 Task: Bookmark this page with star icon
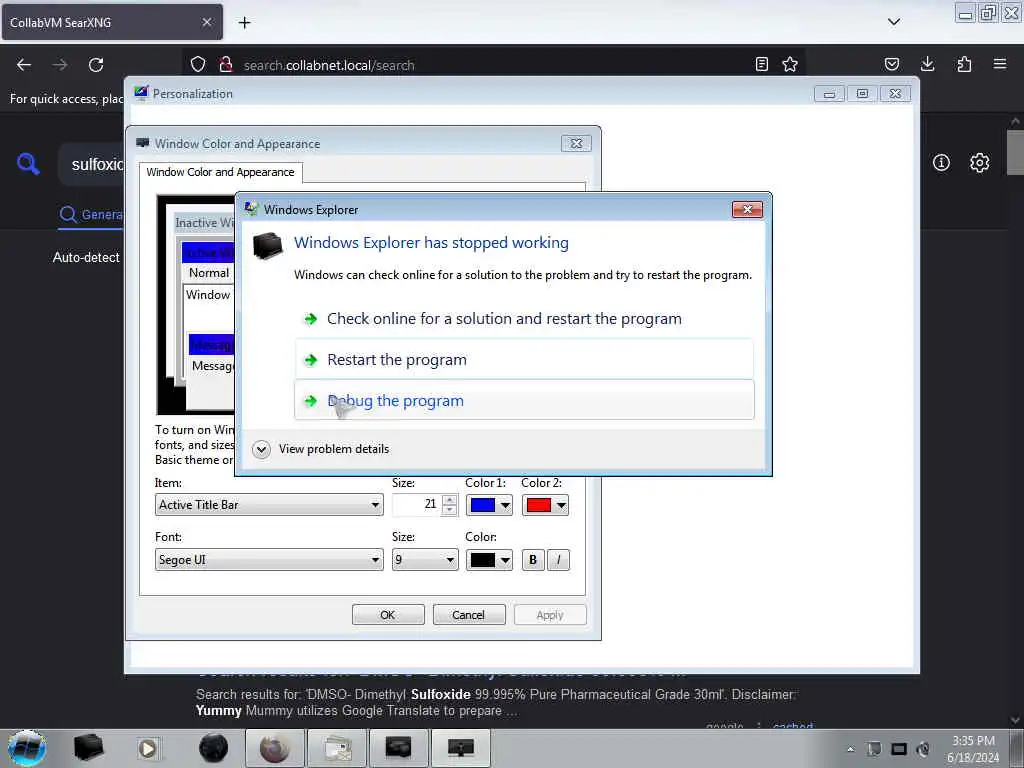pyautogui.click(x=790, y=64)
